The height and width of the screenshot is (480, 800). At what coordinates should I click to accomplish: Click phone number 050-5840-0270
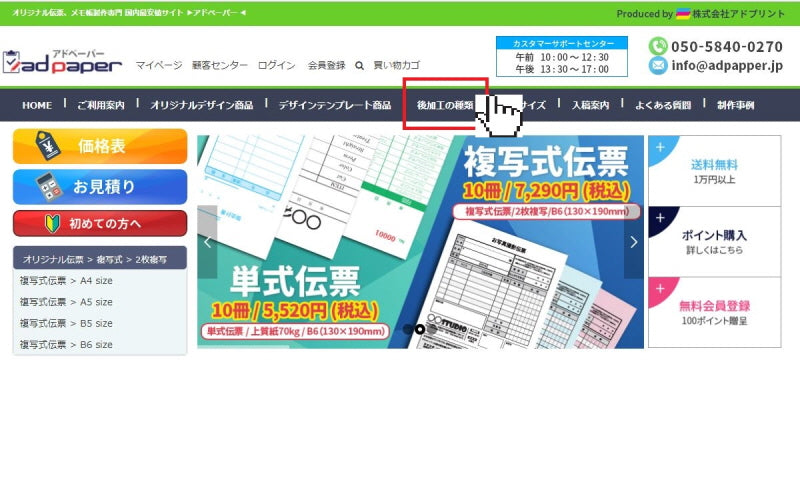(727, 46)
